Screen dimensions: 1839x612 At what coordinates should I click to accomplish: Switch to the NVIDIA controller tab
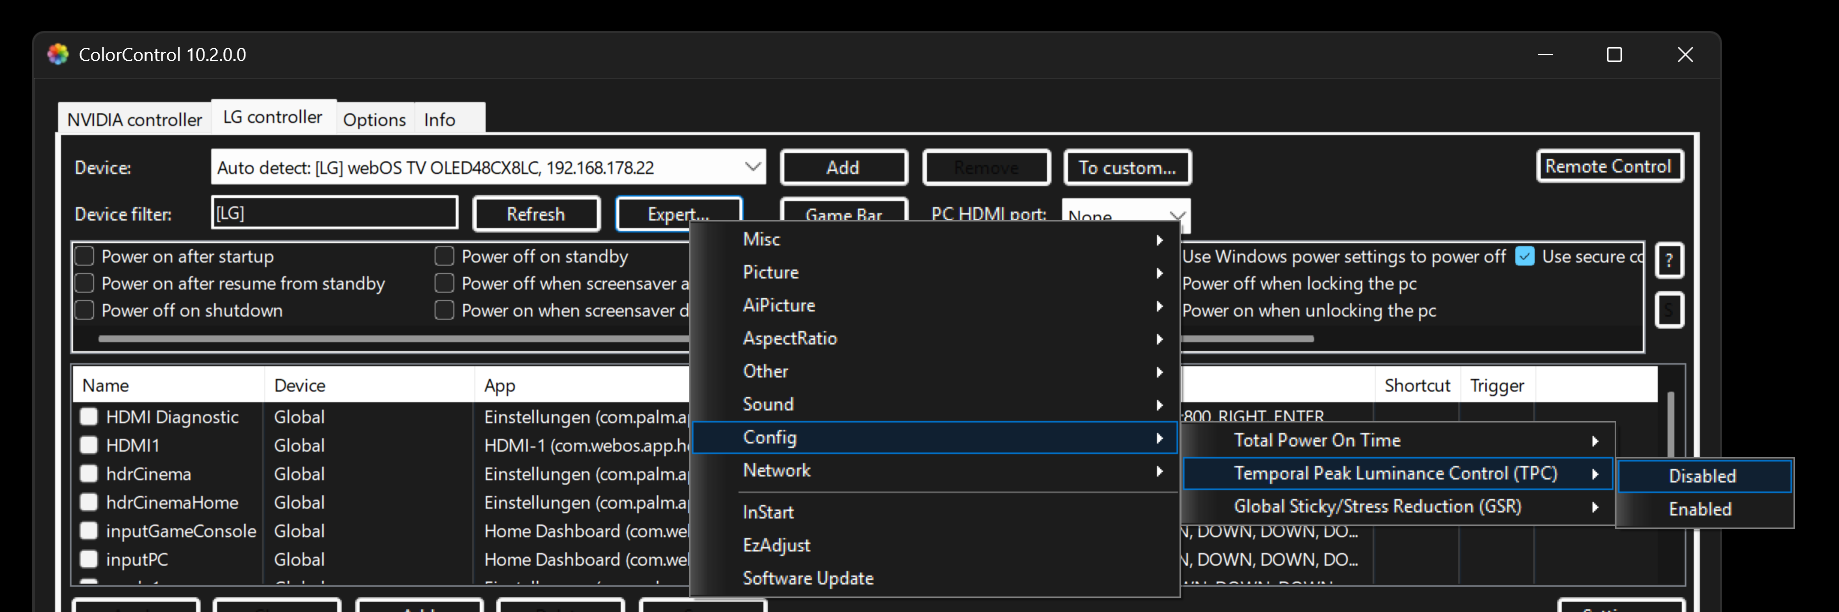(x=134, y=119)
